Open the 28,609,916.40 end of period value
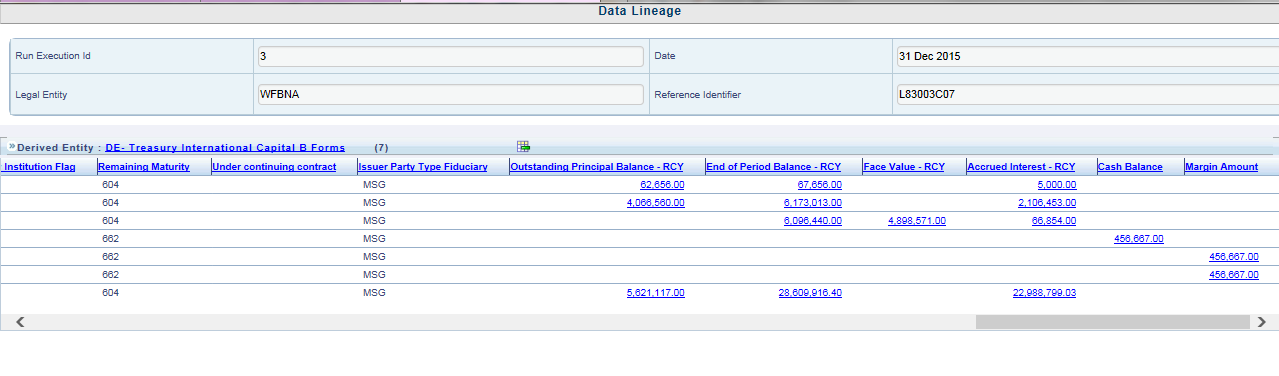Screen dimensions: 1279x376 [x=810, y=293]
